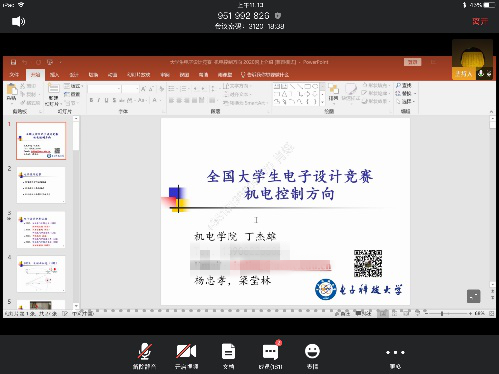Click the Find button in Editing group
Image resolution: width=499 pixels, height=374 pixels.
click(x=404, y=86)
